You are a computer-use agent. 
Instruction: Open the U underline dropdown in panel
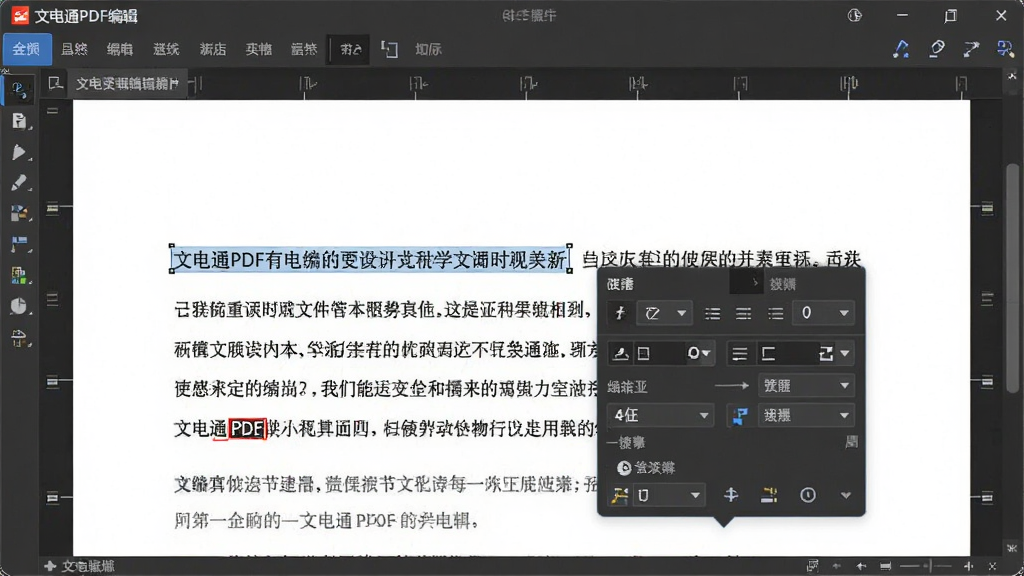(x=668, y=496)
